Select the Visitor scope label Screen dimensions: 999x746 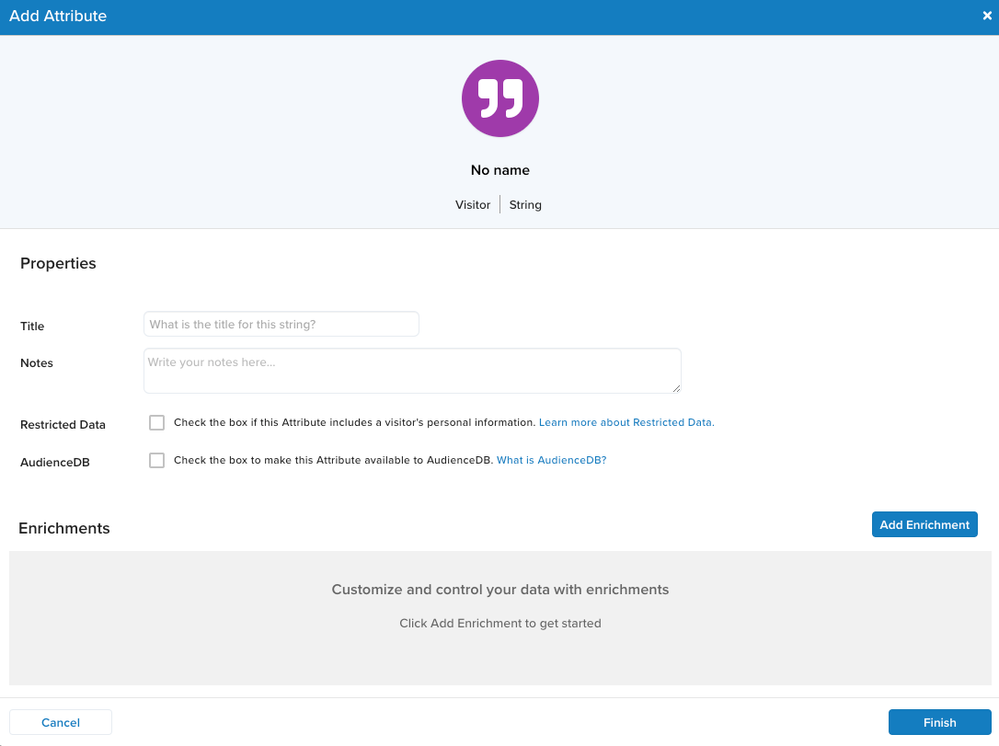click(473, 205)
